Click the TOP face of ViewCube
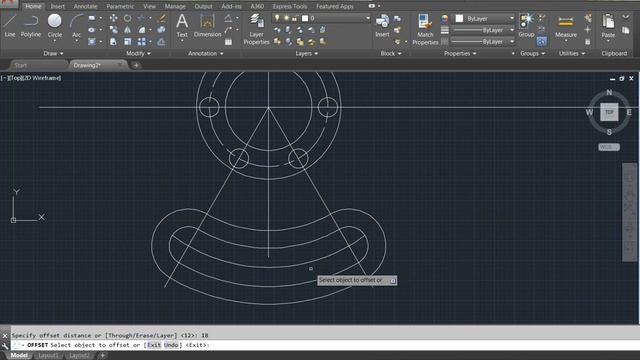The image size is (640, 360). tap(609, 112)
